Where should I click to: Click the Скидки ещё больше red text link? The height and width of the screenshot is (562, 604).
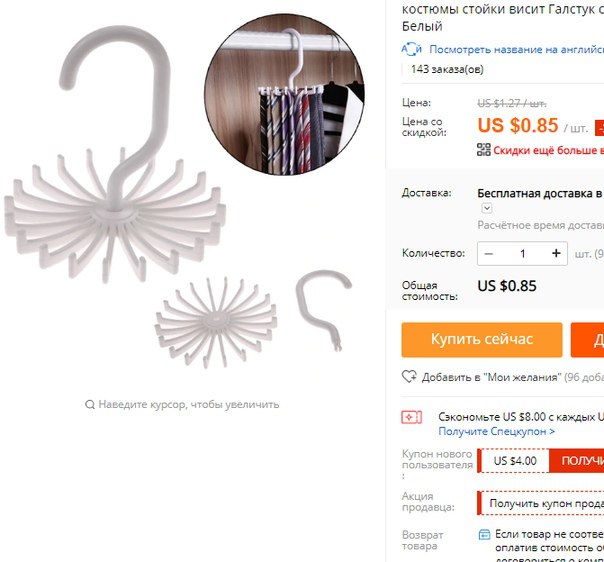tap(549, 150)
